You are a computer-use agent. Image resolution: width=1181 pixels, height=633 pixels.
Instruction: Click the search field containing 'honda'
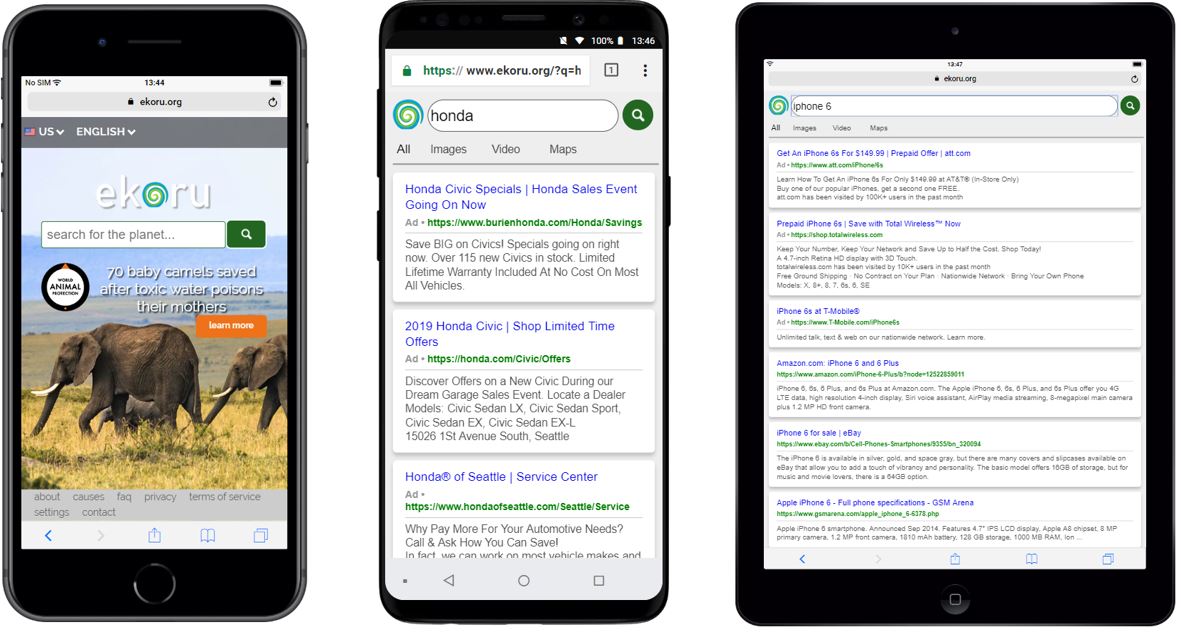(x=523, y=115)
